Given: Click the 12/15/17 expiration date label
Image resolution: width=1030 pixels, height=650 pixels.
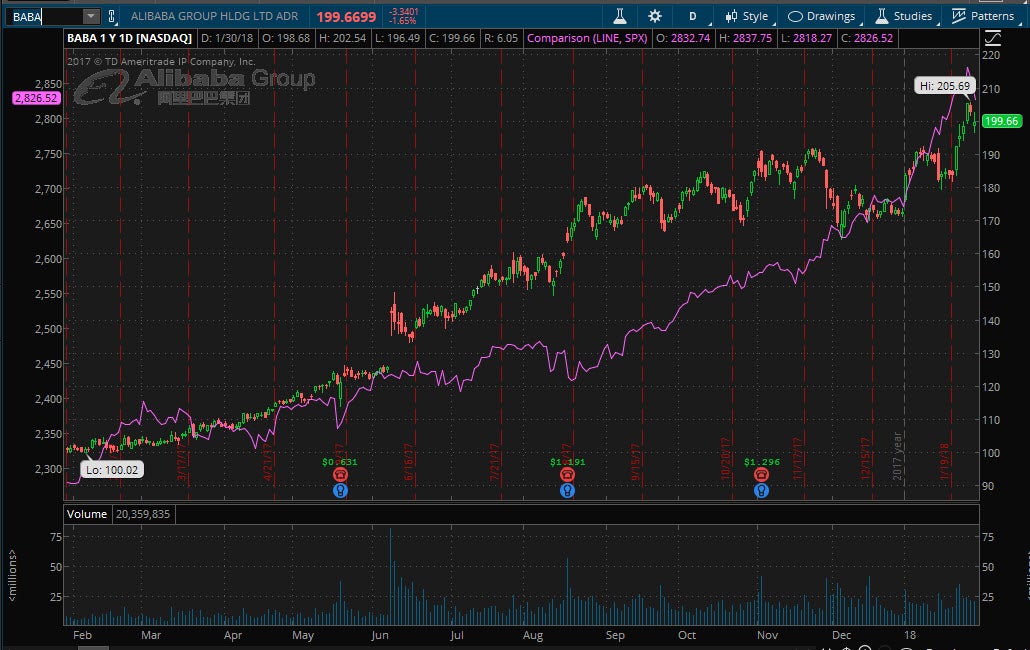Looking at the screenshot, I should [x=865, y=458].
